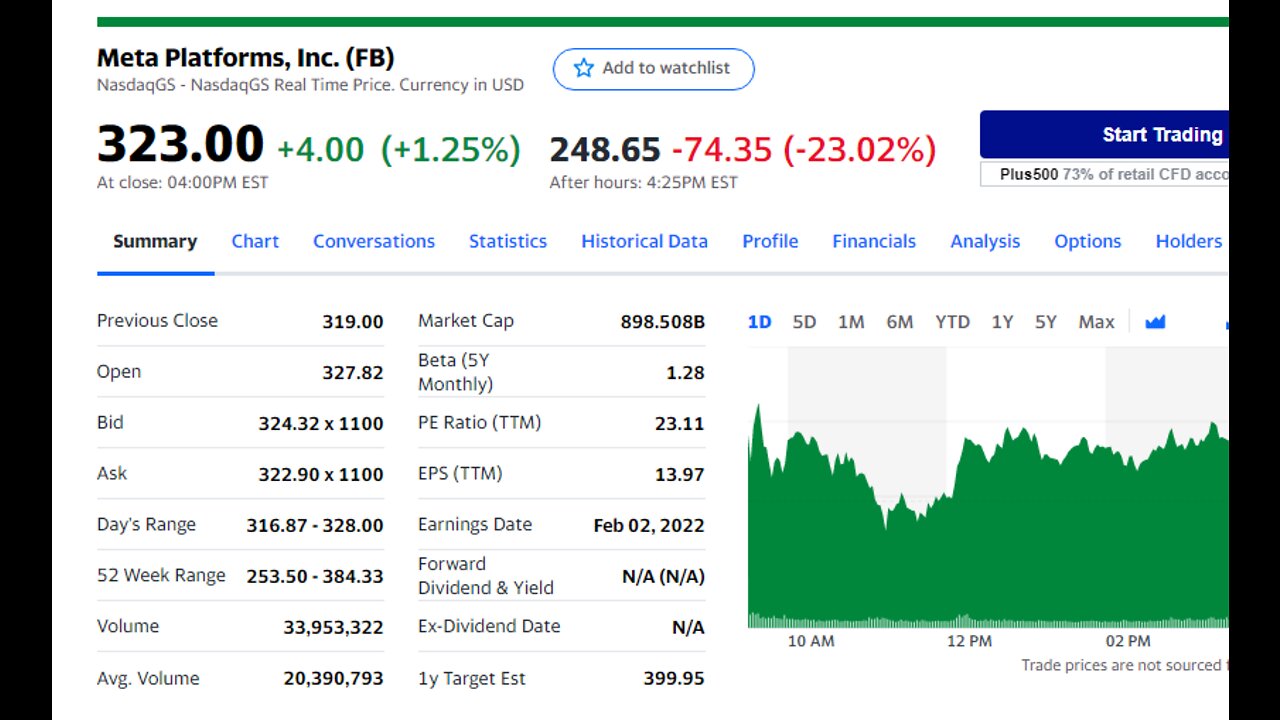The width and height of the screenshot is (1280, 720).
Task: Open the Holders tab
Action: click(1189, 241)
